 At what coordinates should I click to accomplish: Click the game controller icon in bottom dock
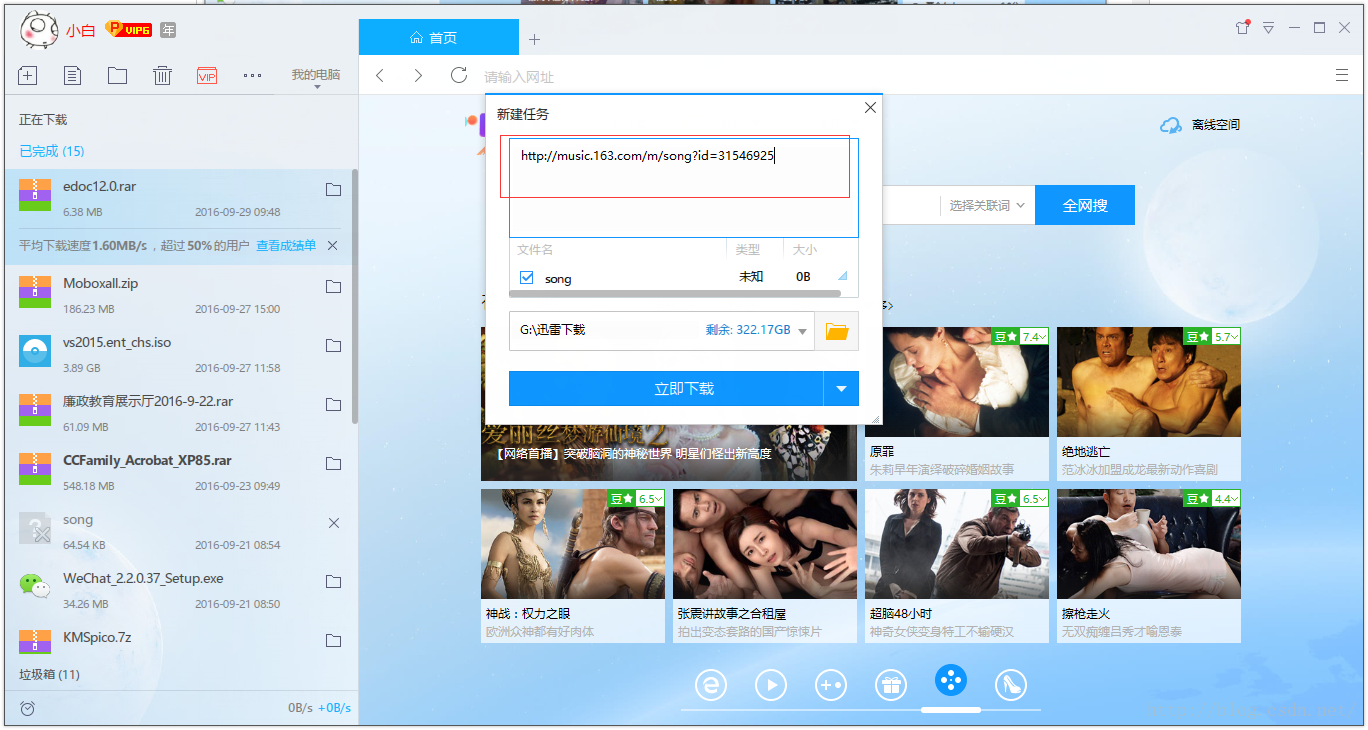click(x=831, y=685)
